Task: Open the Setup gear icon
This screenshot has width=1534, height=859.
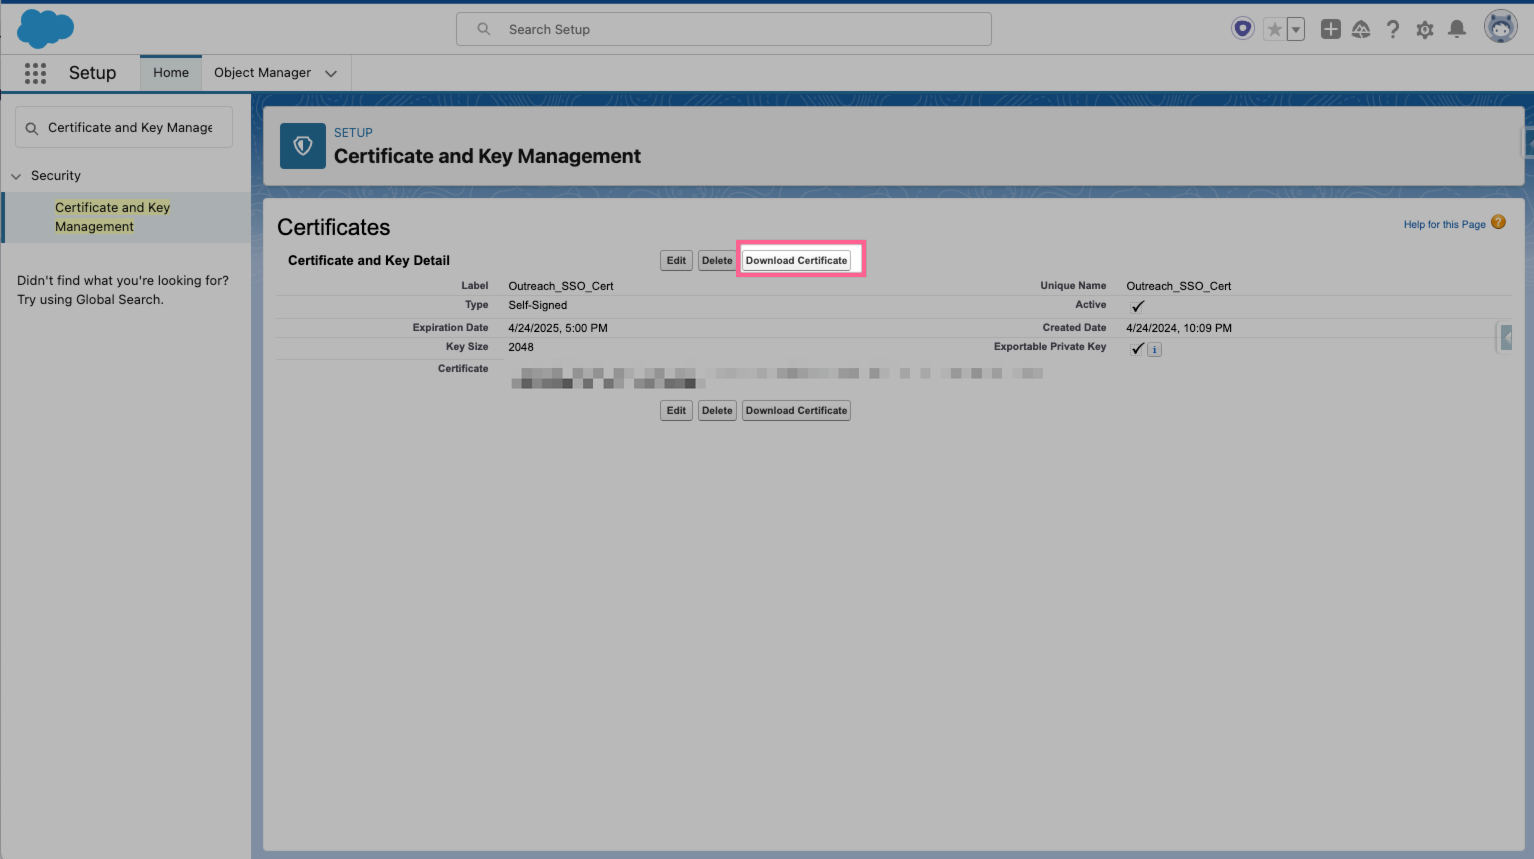Action: click(x=1424, y=29)
